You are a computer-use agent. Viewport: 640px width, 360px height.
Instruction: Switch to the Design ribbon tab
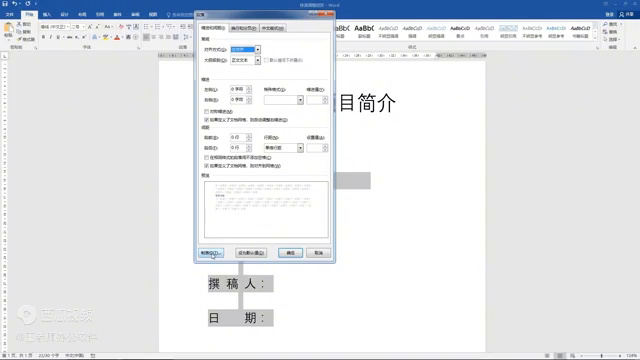[x=64, y=15]
